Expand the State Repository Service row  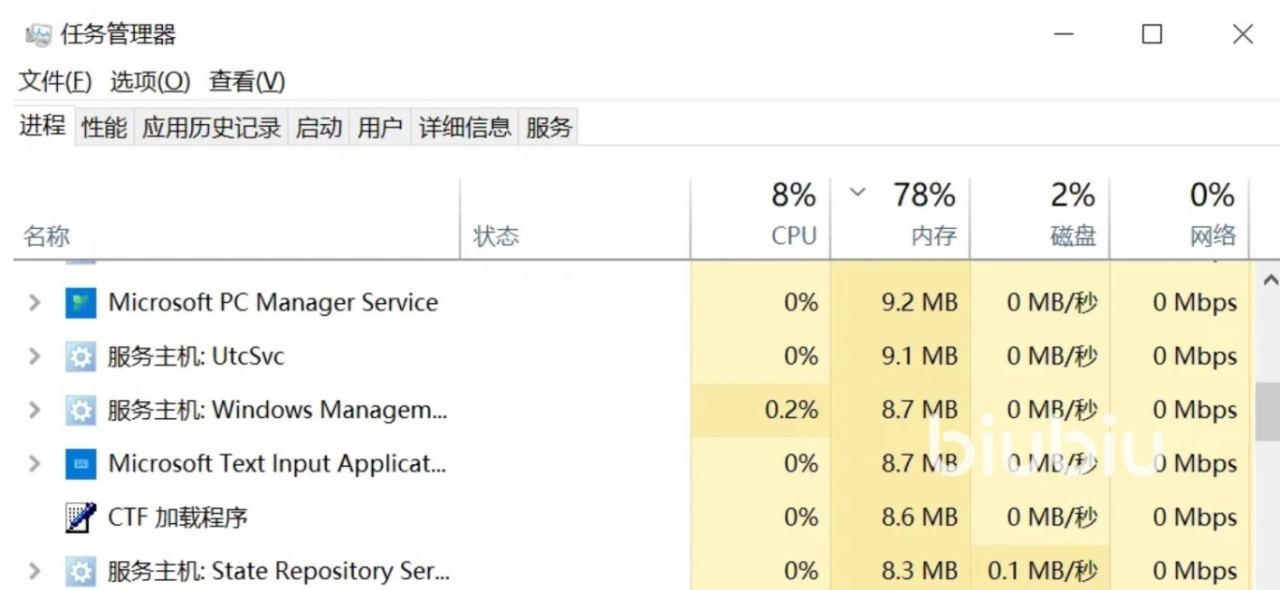(35, 571)
